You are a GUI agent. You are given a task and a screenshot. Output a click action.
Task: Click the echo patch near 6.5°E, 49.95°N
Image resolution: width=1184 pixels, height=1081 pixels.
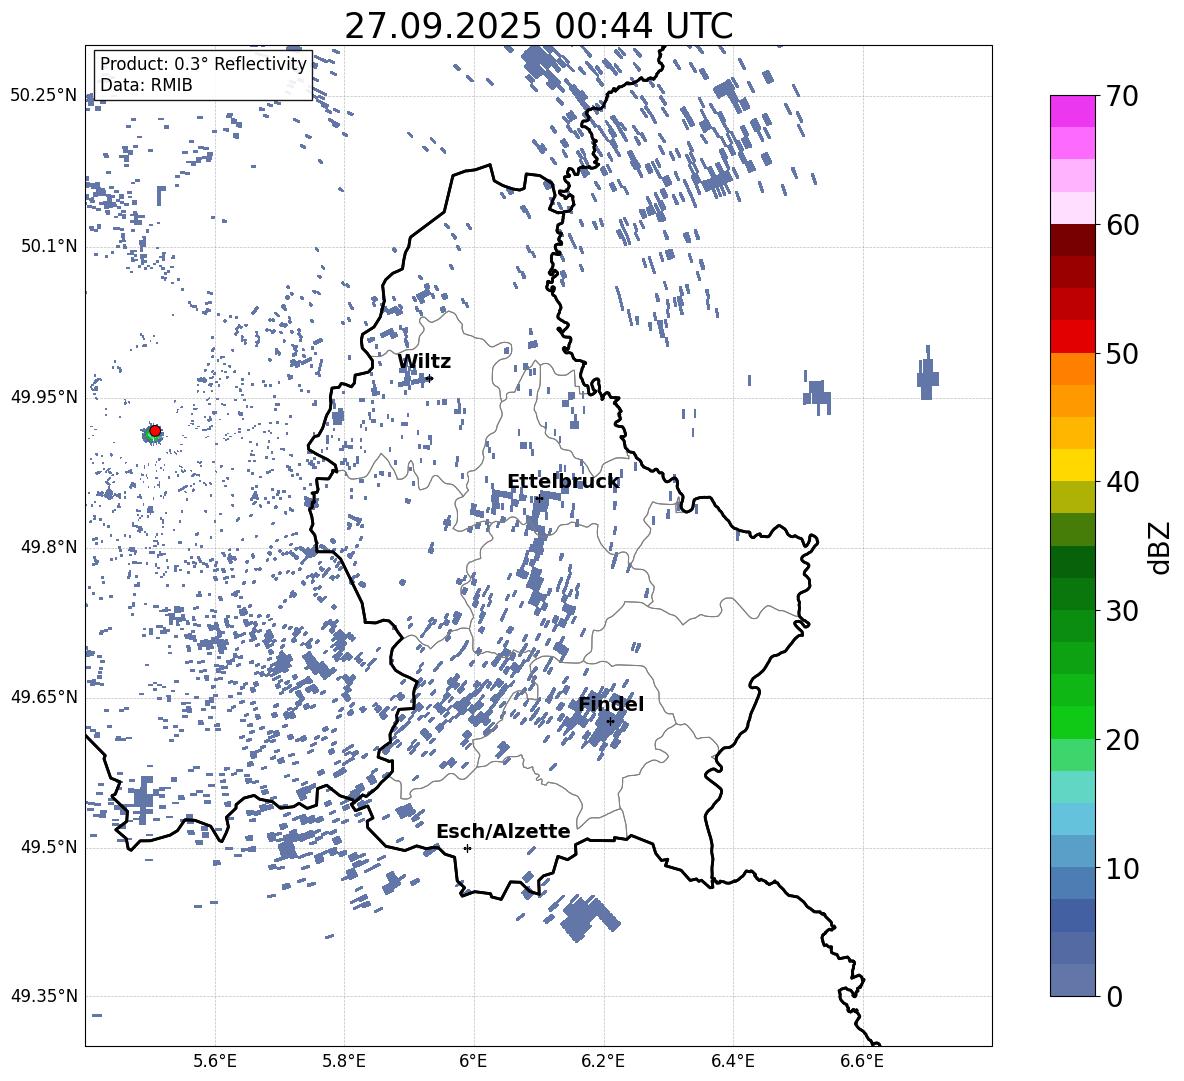pos(818,392)
